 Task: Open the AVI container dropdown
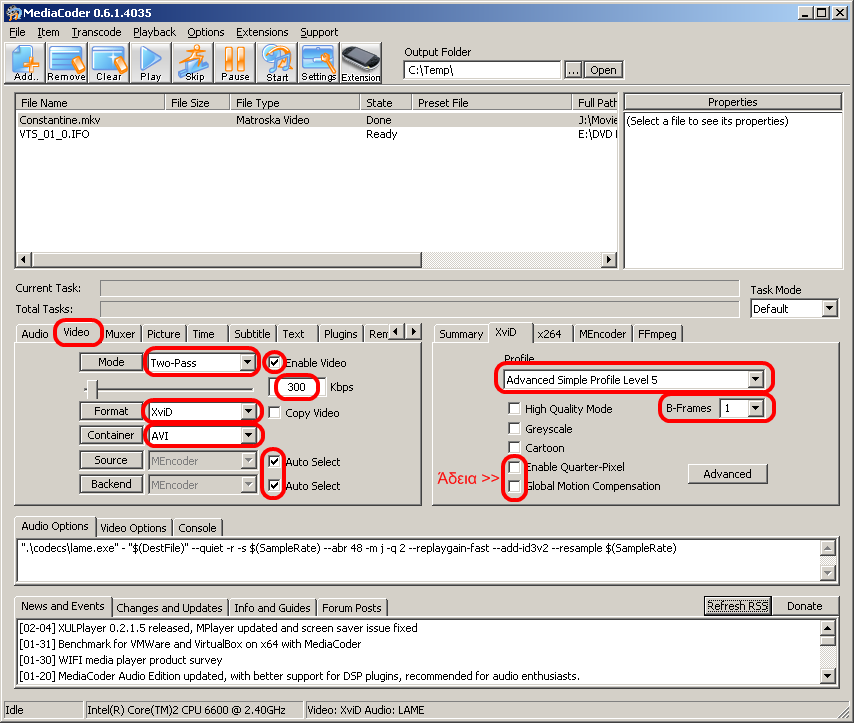248,435
